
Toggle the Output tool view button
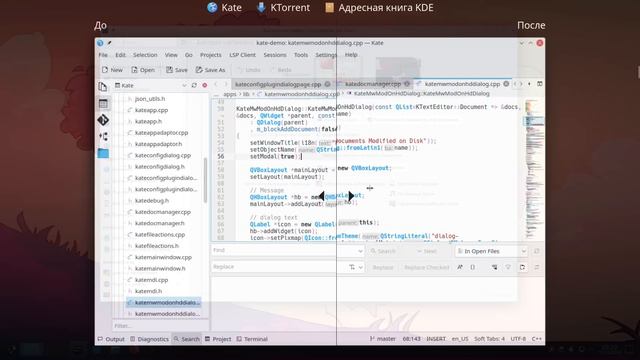click(x=111, y=339)
